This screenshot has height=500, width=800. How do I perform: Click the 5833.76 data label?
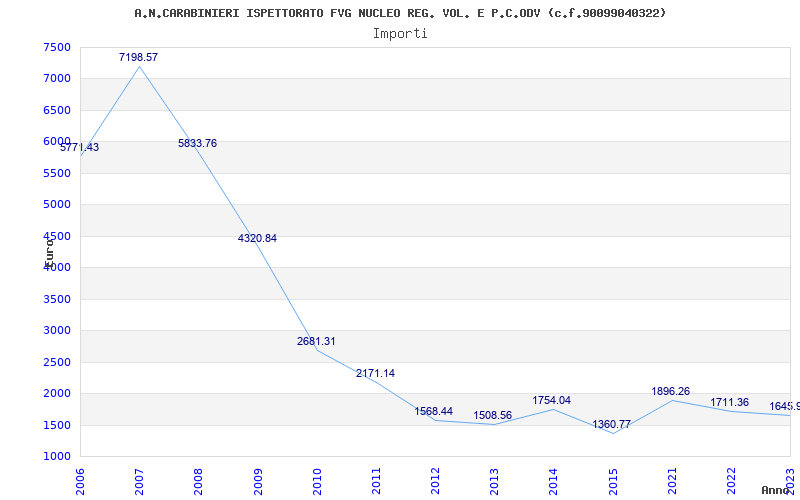coord(197,143)
